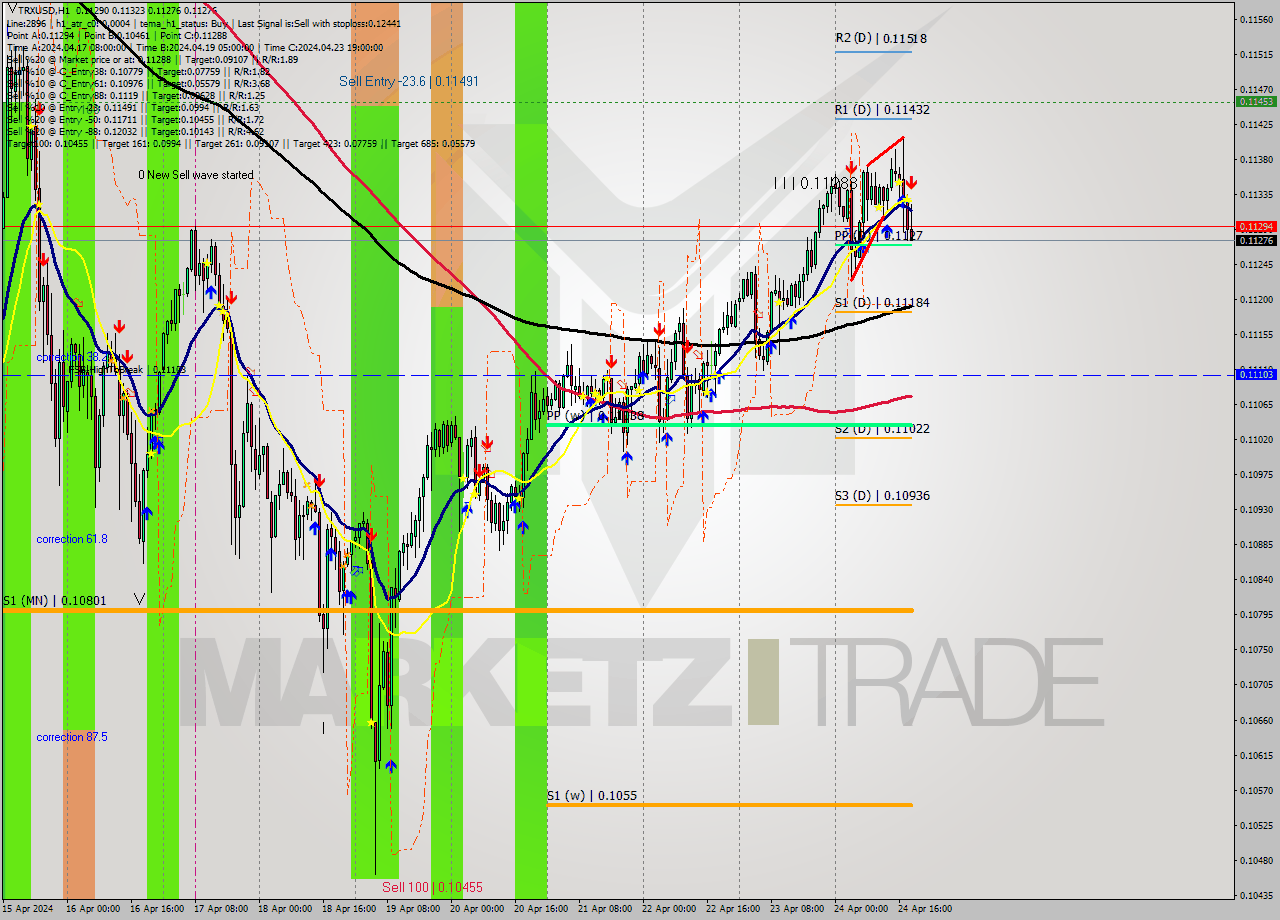Click the 'correction 87.5' label
Image resolution: width=1280 pixels, height=920 pixels.
point(72,737)
